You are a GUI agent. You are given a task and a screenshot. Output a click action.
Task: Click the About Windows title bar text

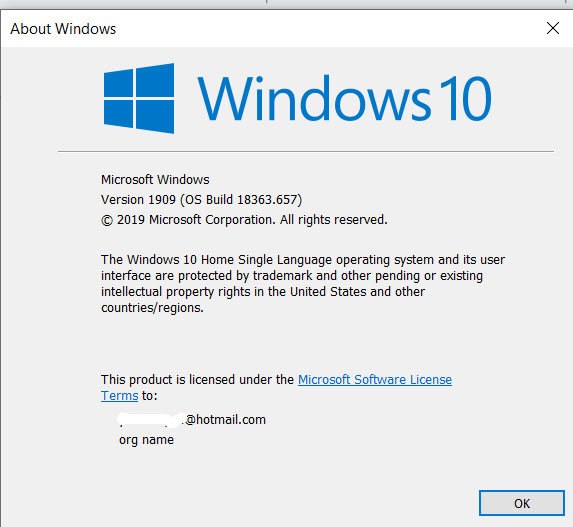[63, 29]
